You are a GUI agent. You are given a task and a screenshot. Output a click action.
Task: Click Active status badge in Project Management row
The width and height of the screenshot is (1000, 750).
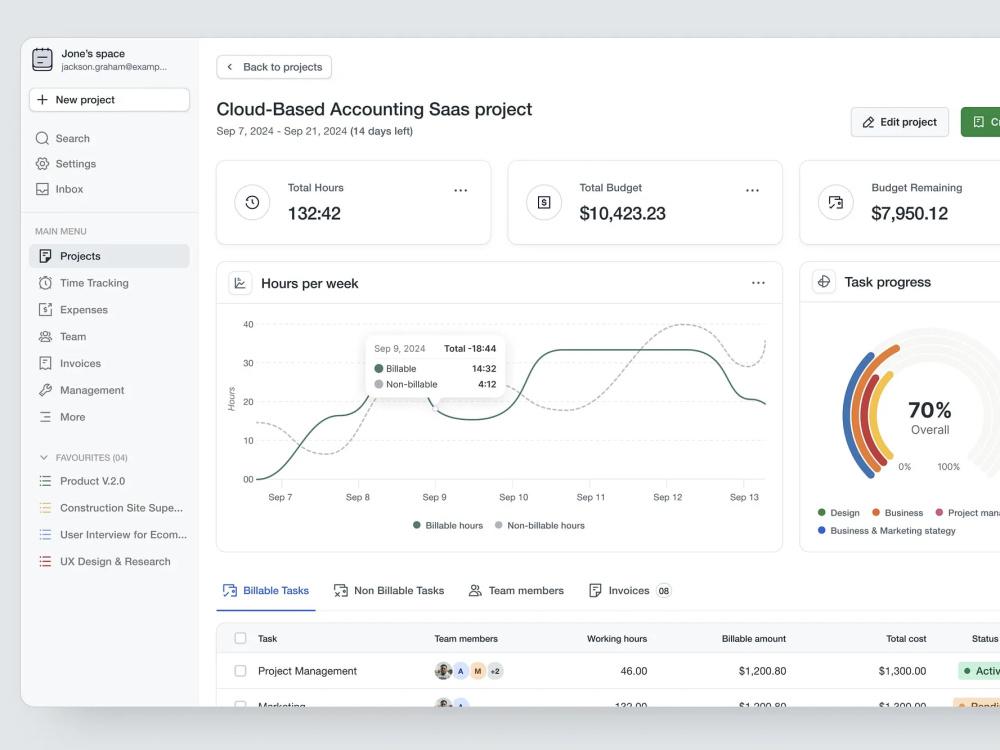click(x=980, y=671)
